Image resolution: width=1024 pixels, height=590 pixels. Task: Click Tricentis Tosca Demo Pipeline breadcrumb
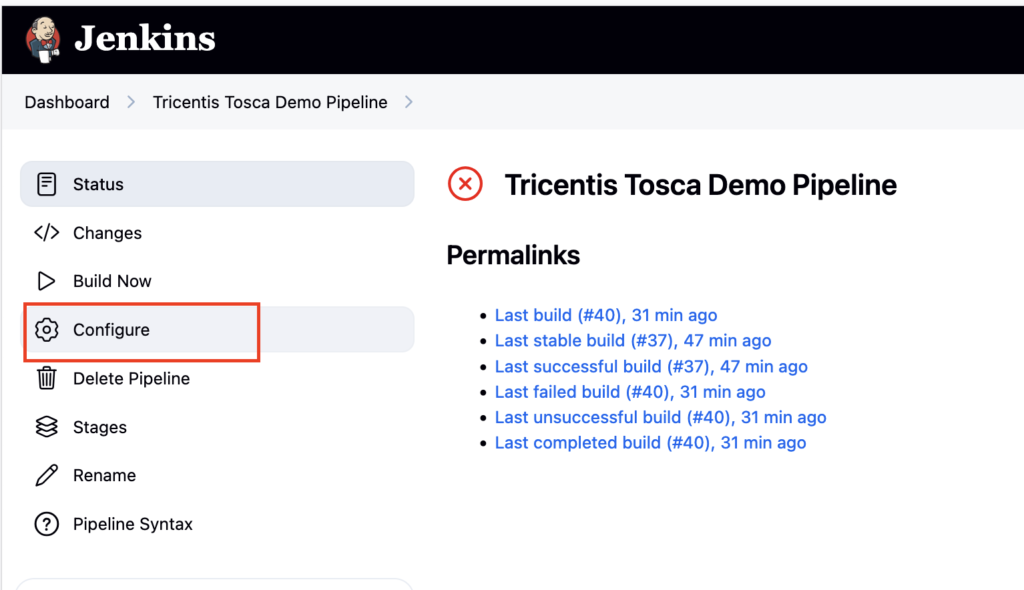coord(270,103)
